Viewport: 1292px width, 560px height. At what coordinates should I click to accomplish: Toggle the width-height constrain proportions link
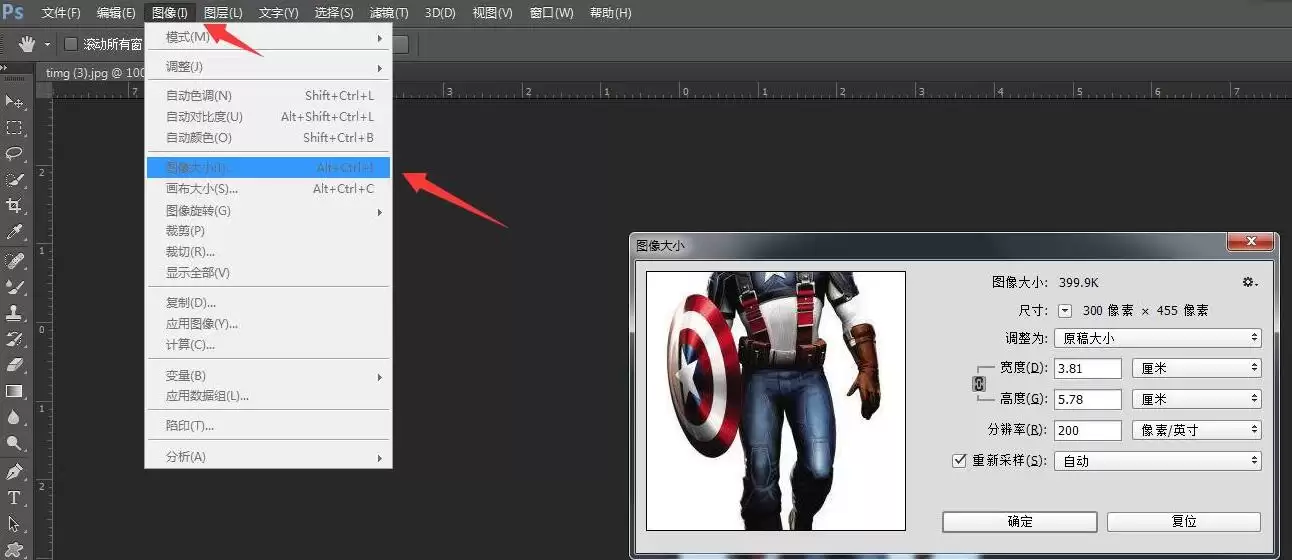point(979,383)
